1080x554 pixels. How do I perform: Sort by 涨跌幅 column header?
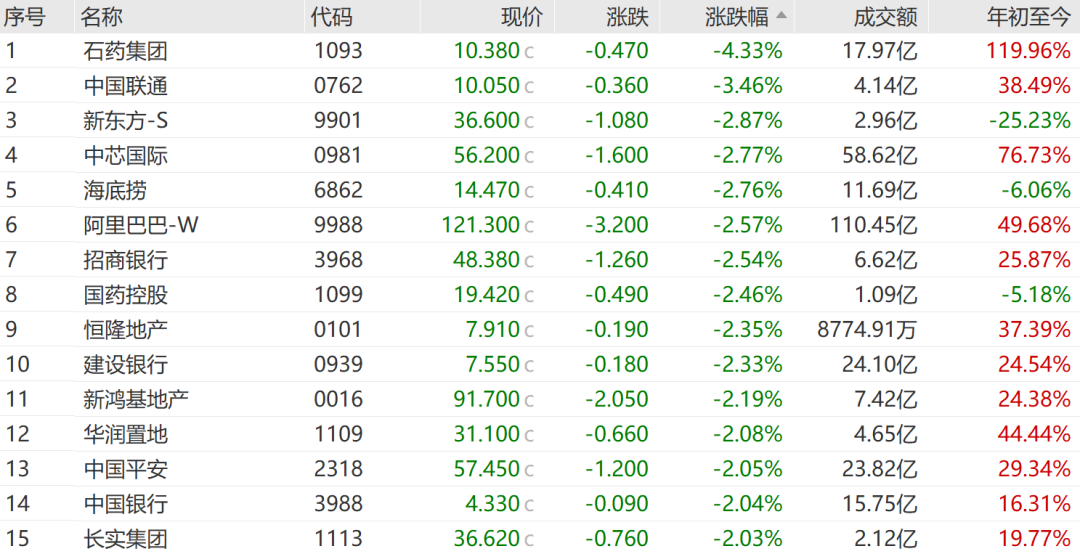point(736,17)
